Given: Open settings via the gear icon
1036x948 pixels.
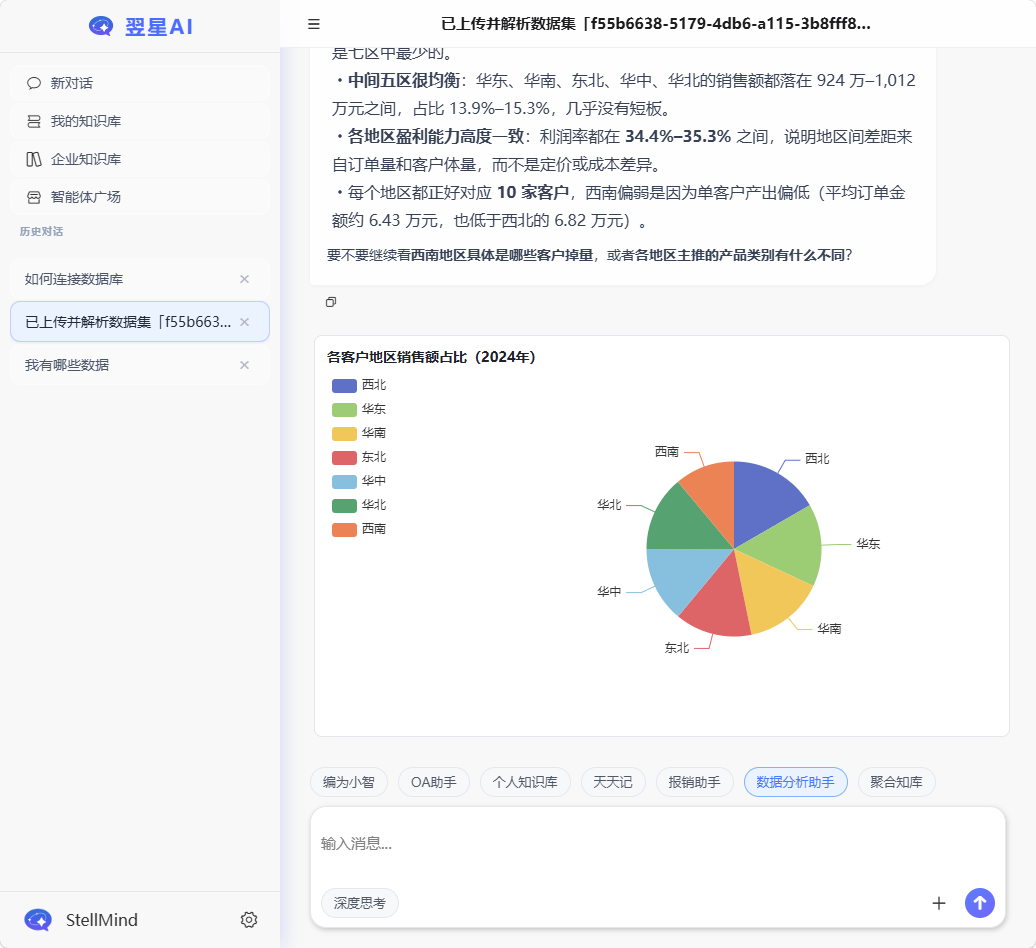Looking at the screenshot, I should pyautogui.click(x=248, y=920).
